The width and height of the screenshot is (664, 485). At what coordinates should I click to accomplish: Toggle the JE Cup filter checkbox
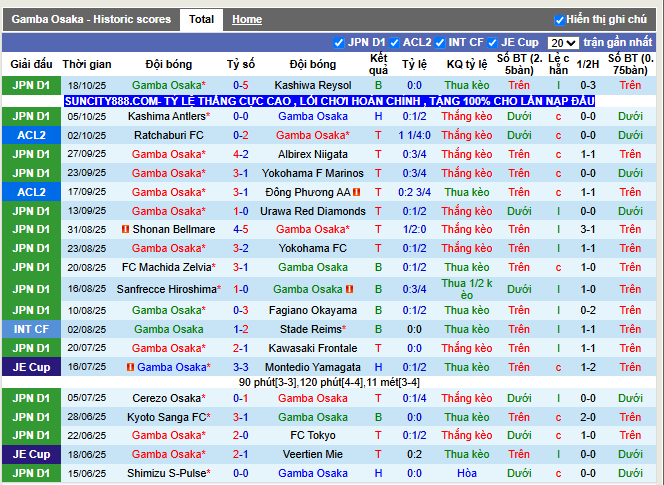pos(493,43)
